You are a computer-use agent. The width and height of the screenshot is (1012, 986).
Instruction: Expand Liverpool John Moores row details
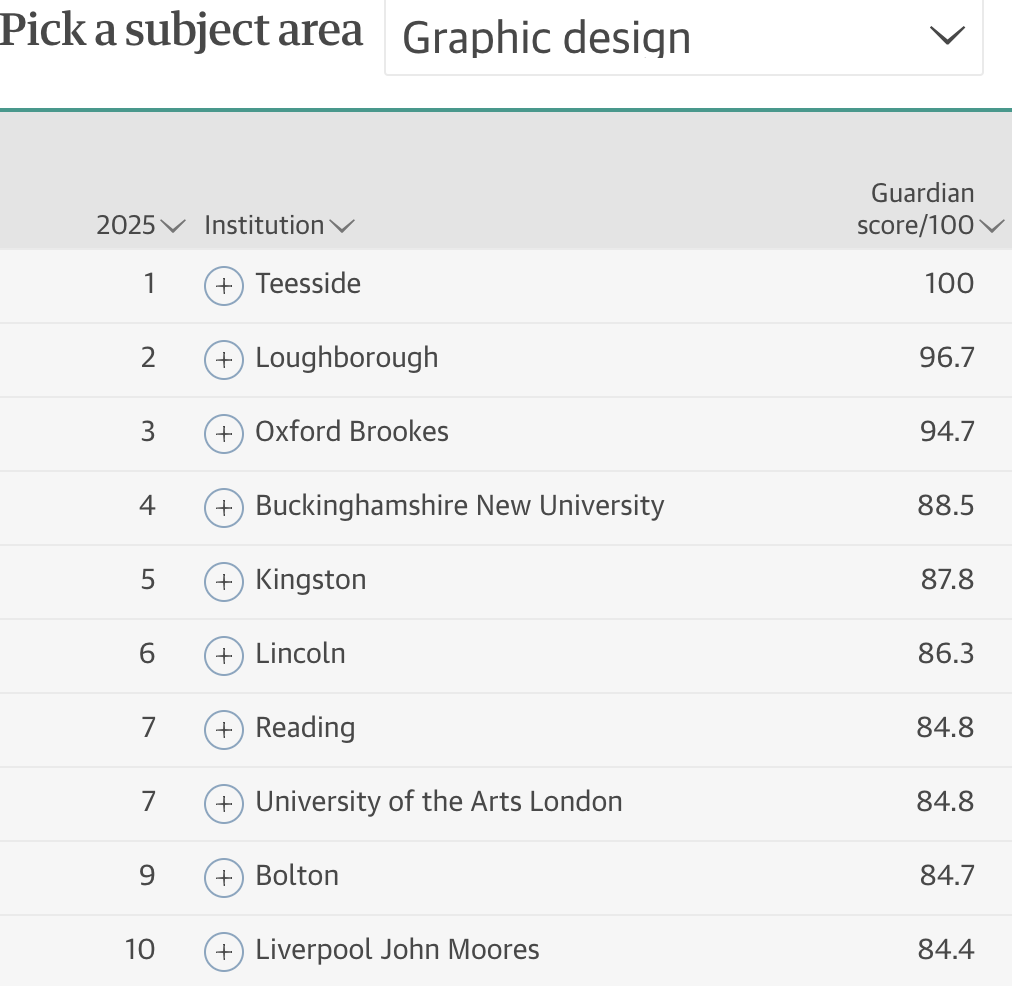pos(223,952)
